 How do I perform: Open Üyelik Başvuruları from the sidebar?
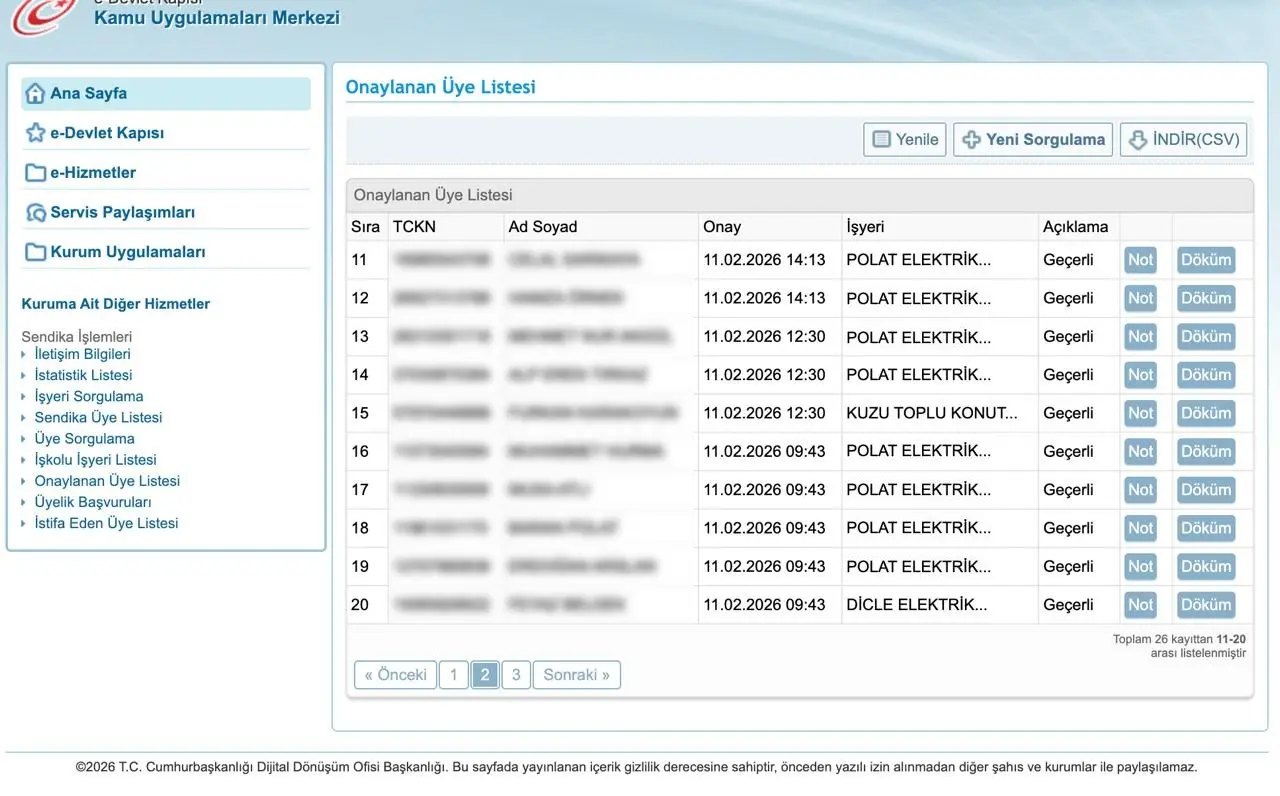[92, 502]
